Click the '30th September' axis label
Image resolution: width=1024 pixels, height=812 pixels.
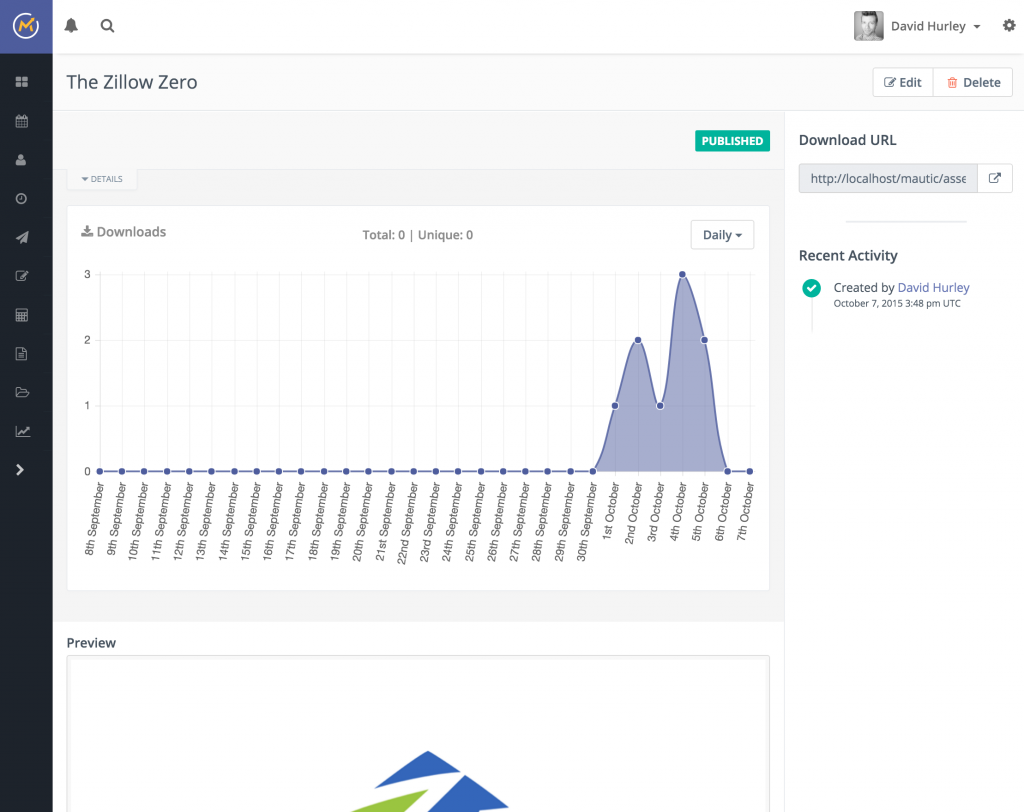click(x=586, y=521)
